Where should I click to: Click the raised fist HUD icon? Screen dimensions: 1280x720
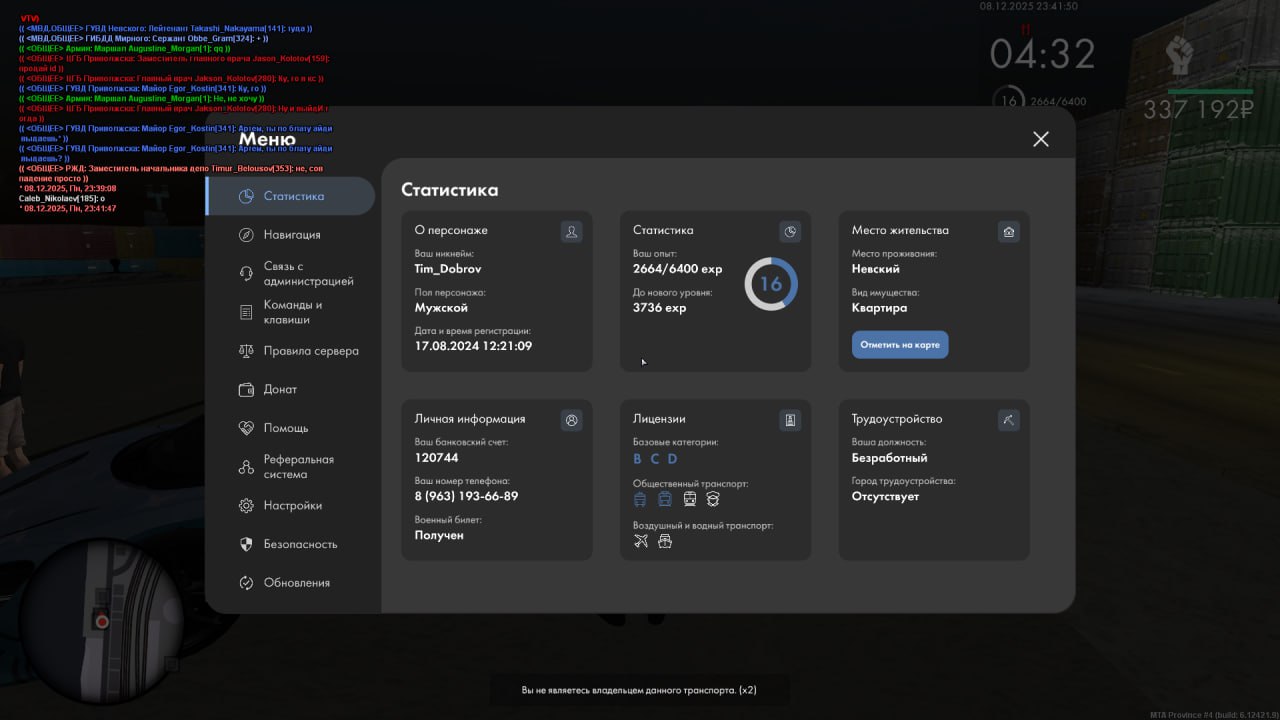click(x=1181, y=56)
